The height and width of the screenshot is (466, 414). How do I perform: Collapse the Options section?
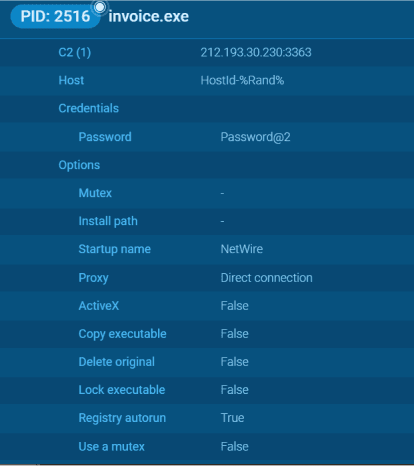tap(79, 165)
